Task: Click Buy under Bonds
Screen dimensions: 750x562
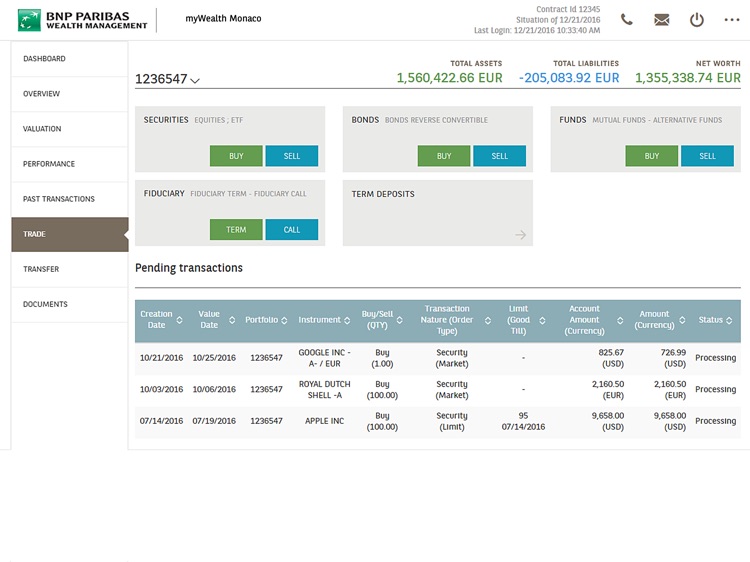Action: [x=444, y=156]
